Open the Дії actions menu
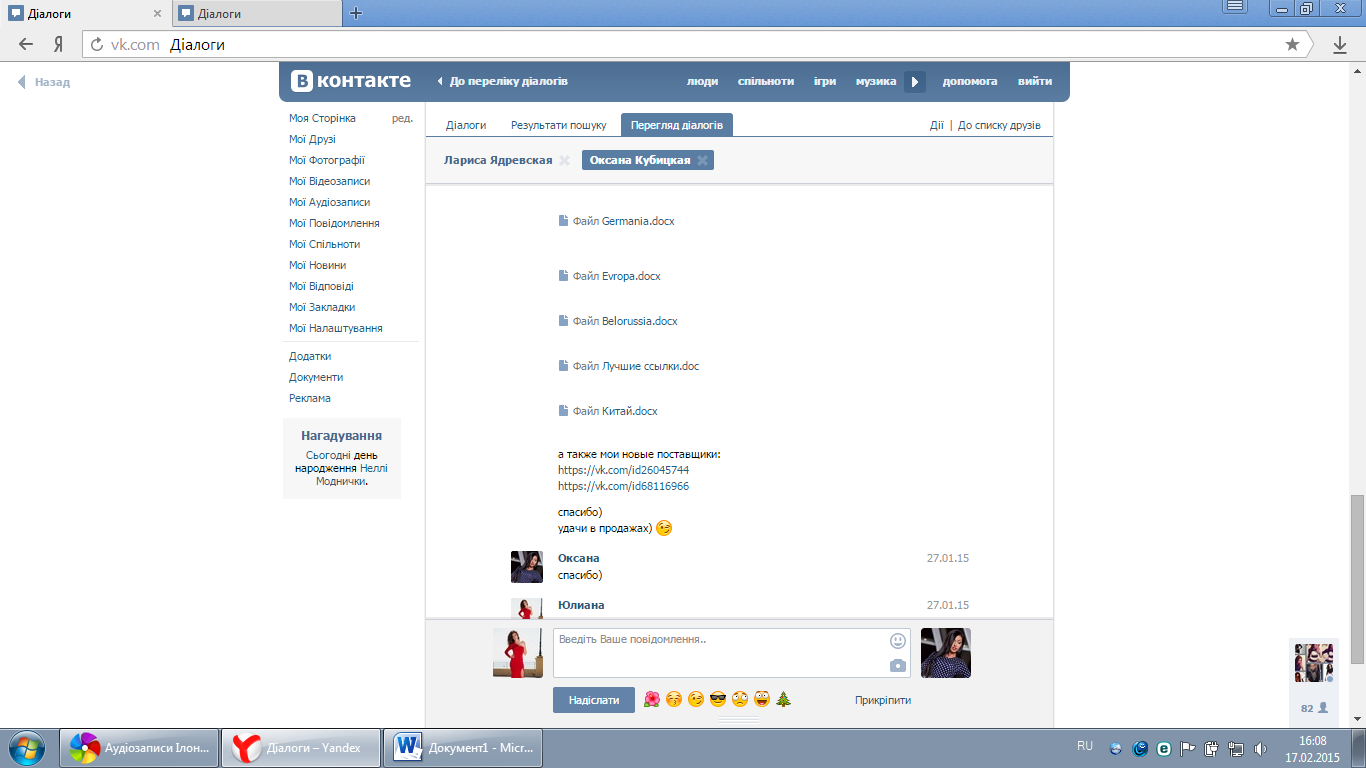 coord(936,125)
